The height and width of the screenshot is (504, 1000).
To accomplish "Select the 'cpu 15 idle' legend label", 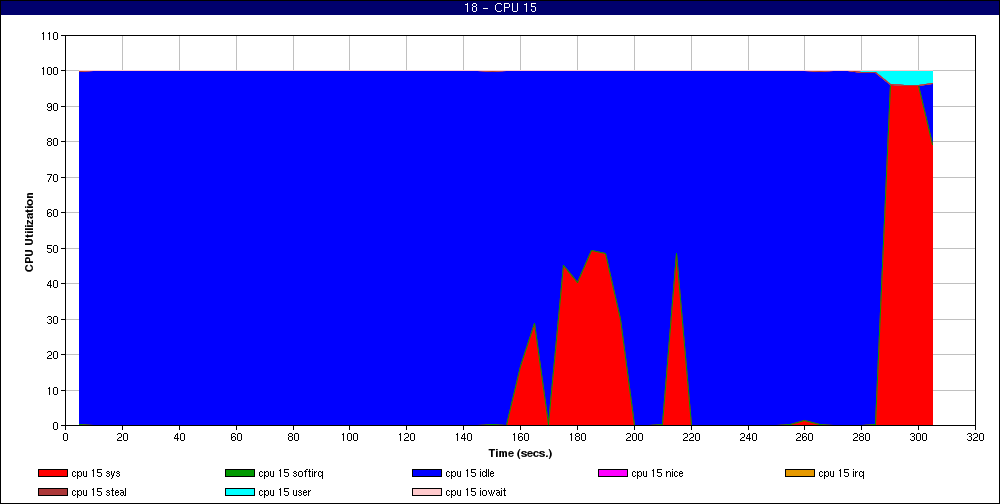I will click(470, 473).
